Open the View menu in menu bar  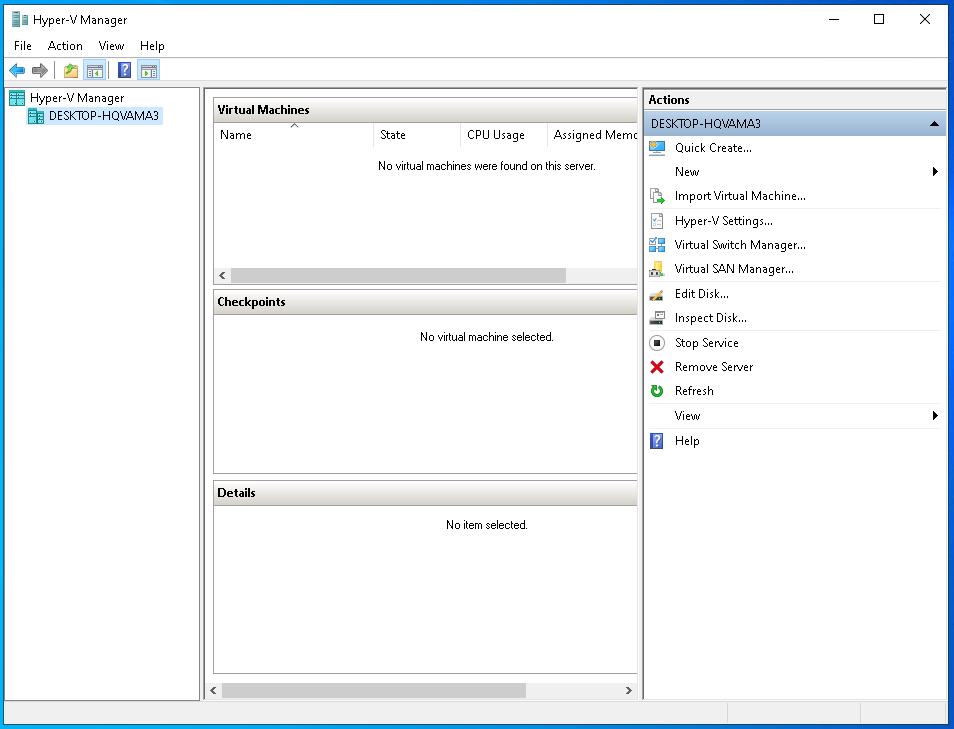(x=111, y=46)
